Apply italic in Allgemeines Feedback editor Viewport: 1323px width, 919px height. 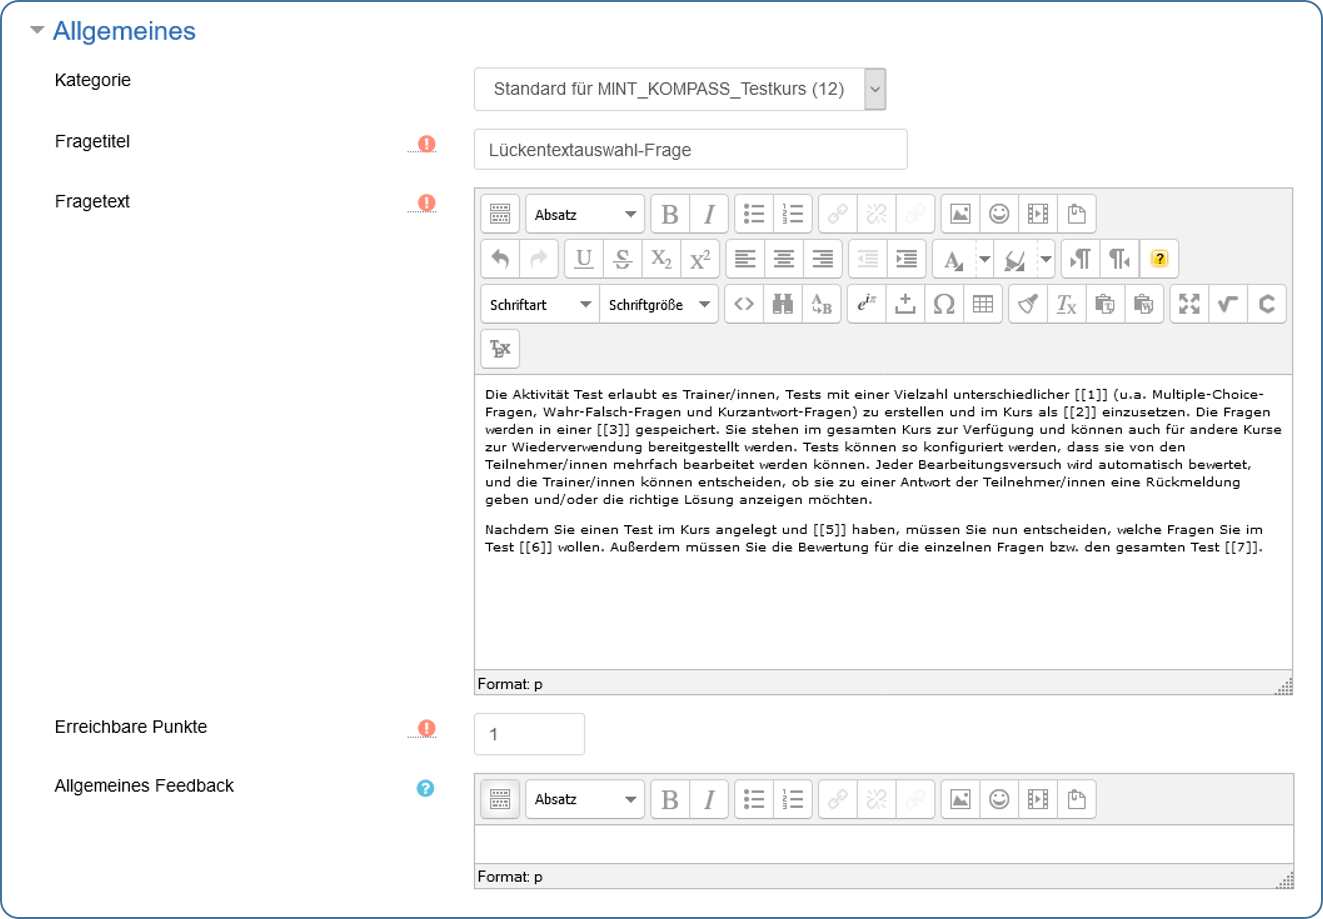(x=709, y=799)
